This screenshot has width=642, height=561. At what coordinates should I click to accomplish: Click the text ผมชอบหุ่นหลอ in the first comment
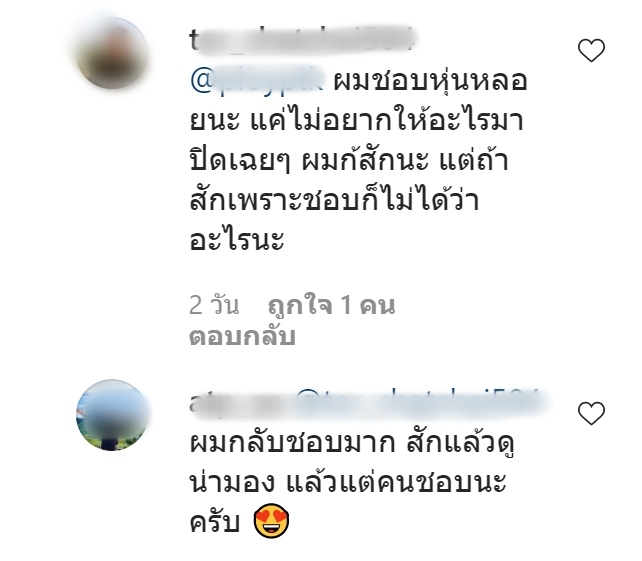[x=430, y=79]
